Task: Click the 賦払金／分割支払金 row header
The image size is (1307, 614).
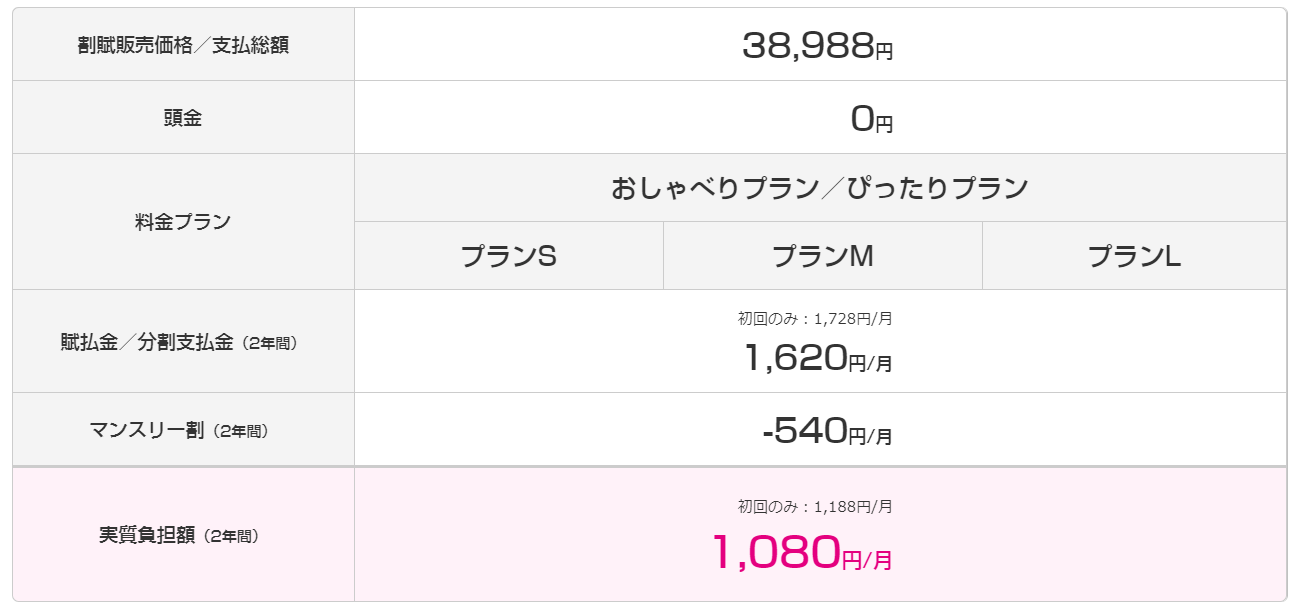Action: 183,342
